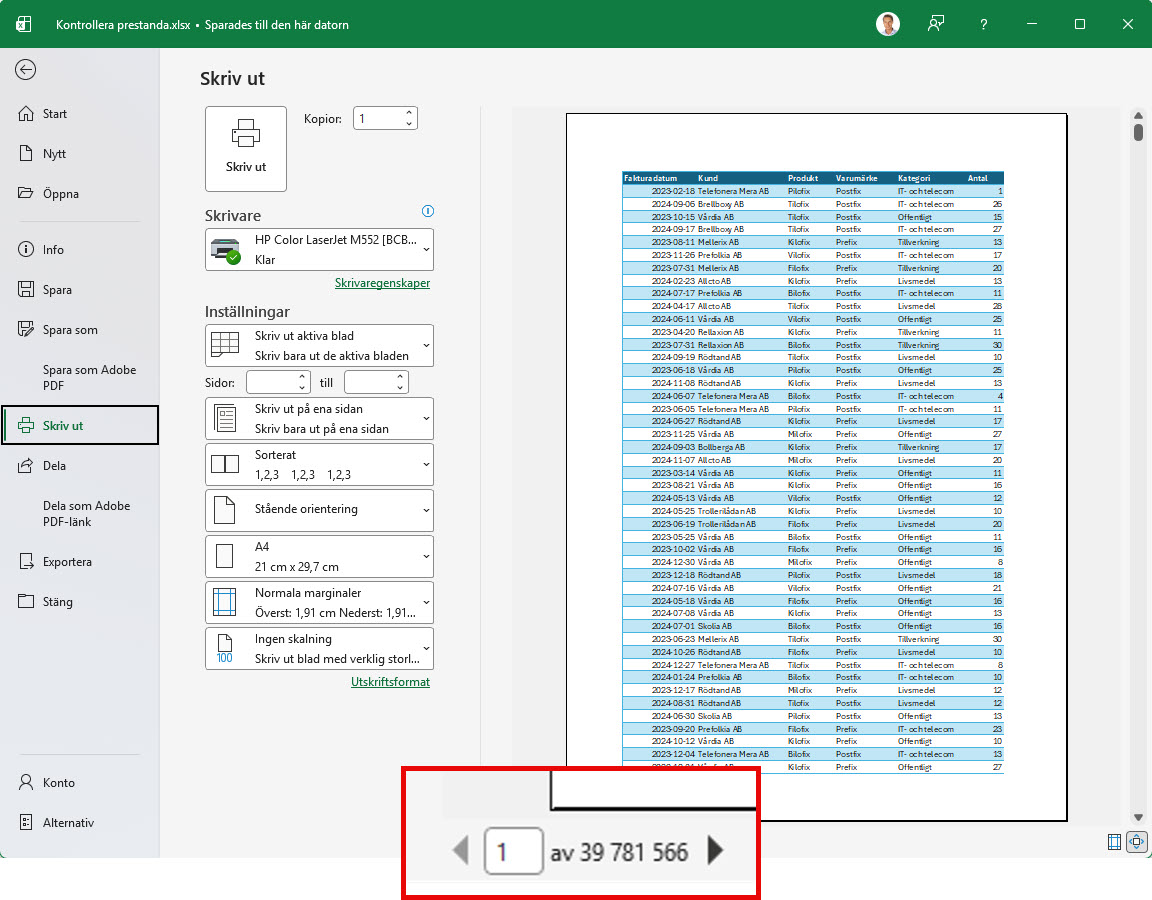Increase the Kopior copies count
This screenshot has width=1152, height=900.
pos(409,113)
